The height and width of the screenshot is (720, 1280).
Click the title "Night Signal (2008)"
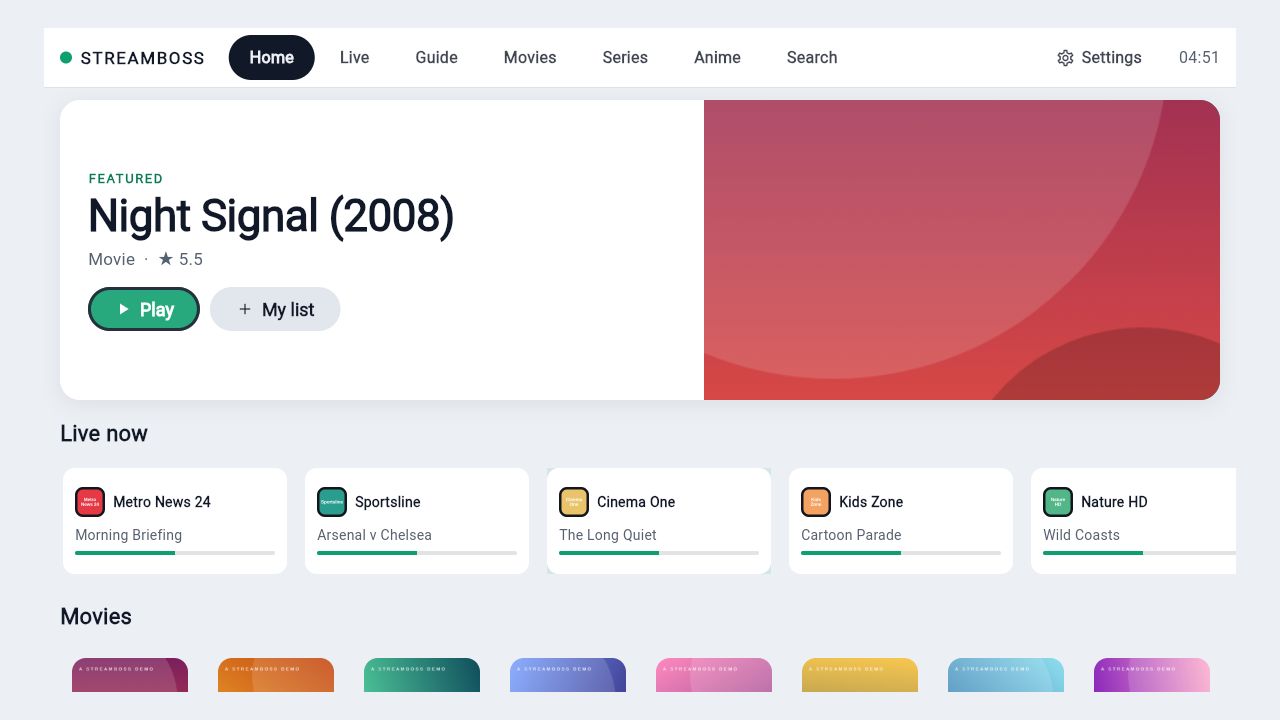(271, 216)
